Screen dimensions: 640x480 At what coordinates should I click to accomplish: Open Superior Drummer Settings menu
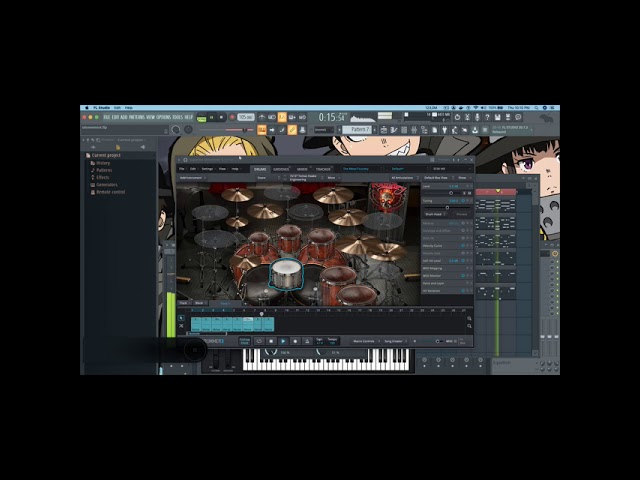coord(207,169)
